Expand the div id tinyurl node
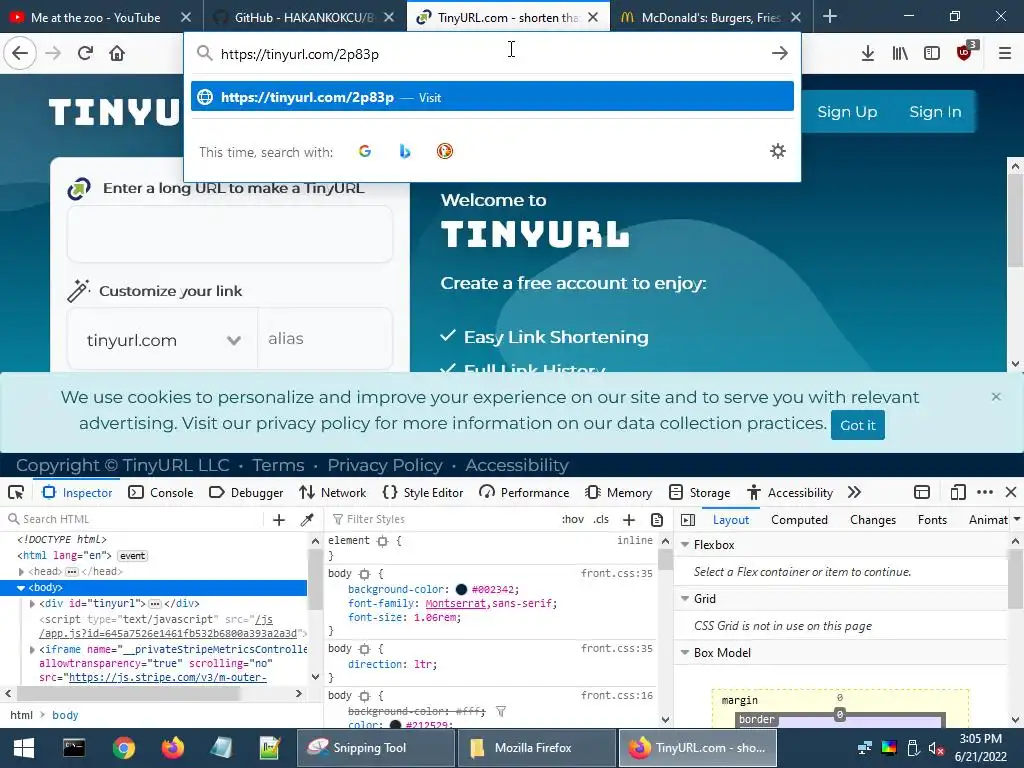The image size is (1024, 768). (x=32, y=604)
